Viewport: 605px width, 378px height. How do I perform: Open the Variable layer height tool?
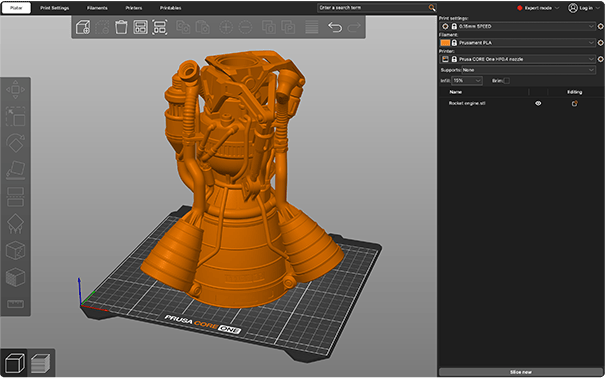pyautogui.click(x=312, y=27)
